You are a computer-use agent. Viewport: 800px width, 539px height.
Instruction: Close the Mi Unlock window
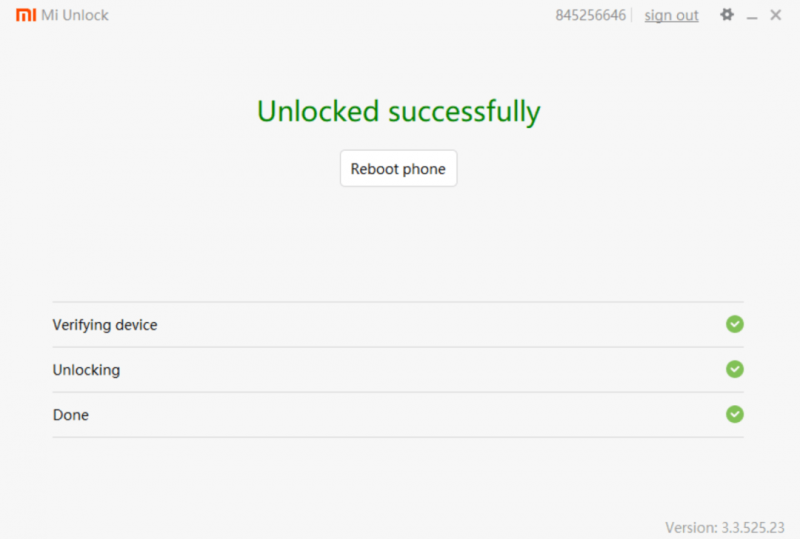776,15
